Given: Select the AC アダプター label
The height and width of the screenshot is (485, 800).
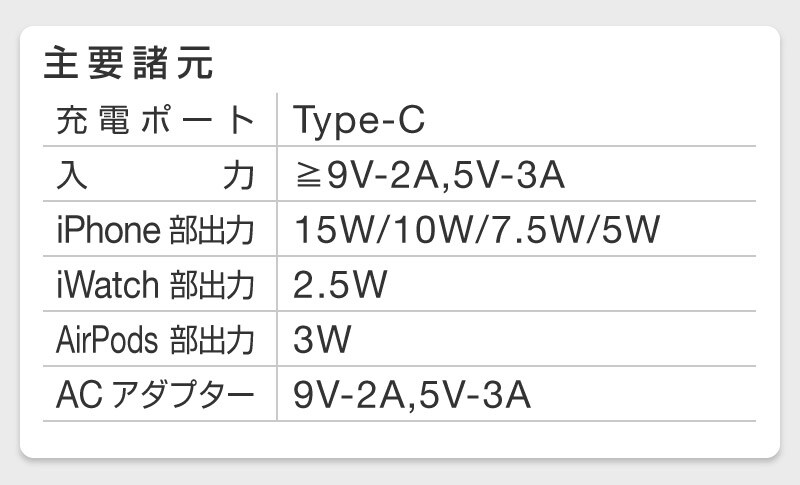Looking at the screenshot, I should click(x=155, y=396).
